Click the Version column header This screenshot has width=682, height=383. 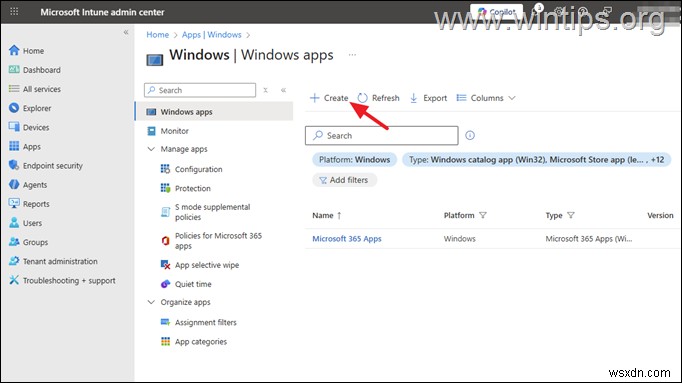point(660,215)
